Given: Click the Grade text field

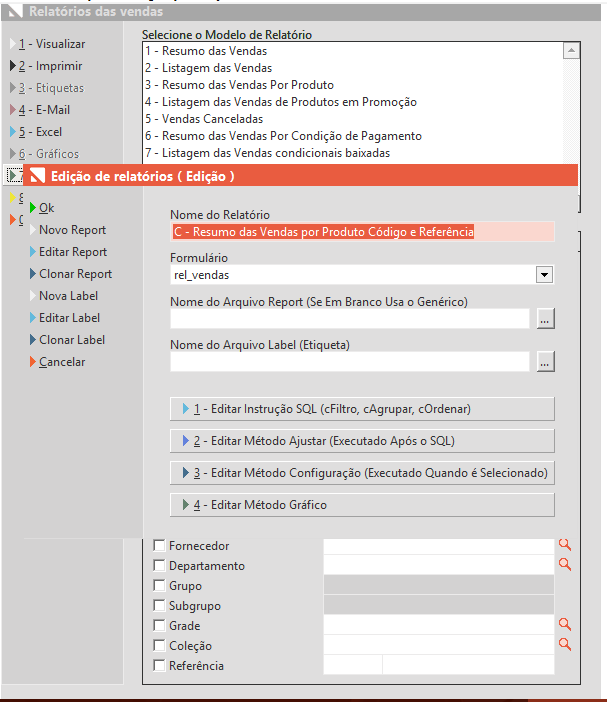Looking at the screenshot, I should tap(439, 625).
